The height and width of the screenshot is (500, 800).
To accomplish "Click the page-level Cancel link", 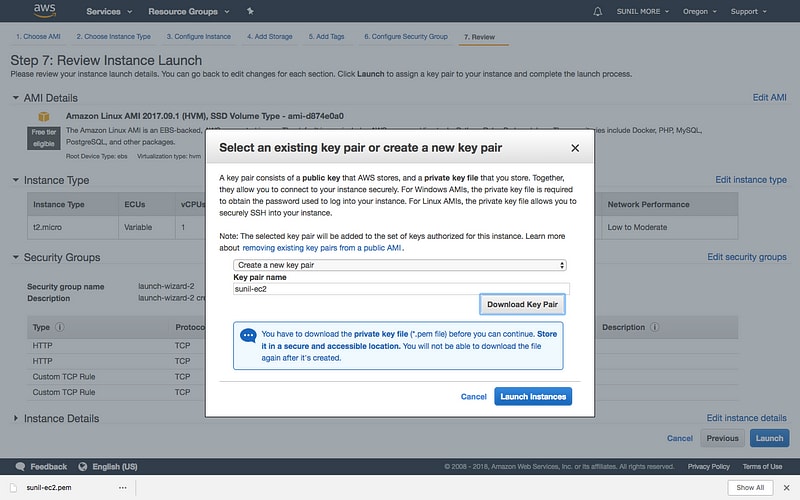I will [680, 438].
